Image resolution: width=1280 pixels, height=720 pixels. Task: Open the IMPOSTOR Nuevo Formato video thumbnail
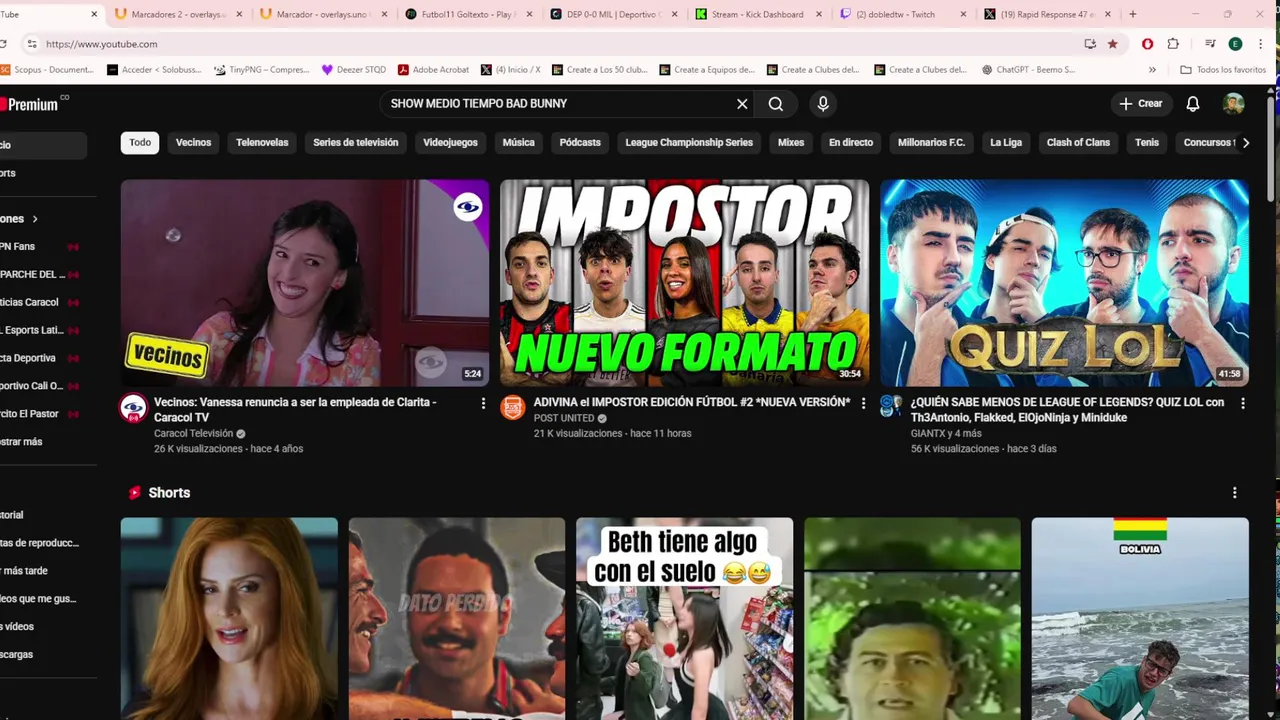pyautogui.click(x=685, y=283)
